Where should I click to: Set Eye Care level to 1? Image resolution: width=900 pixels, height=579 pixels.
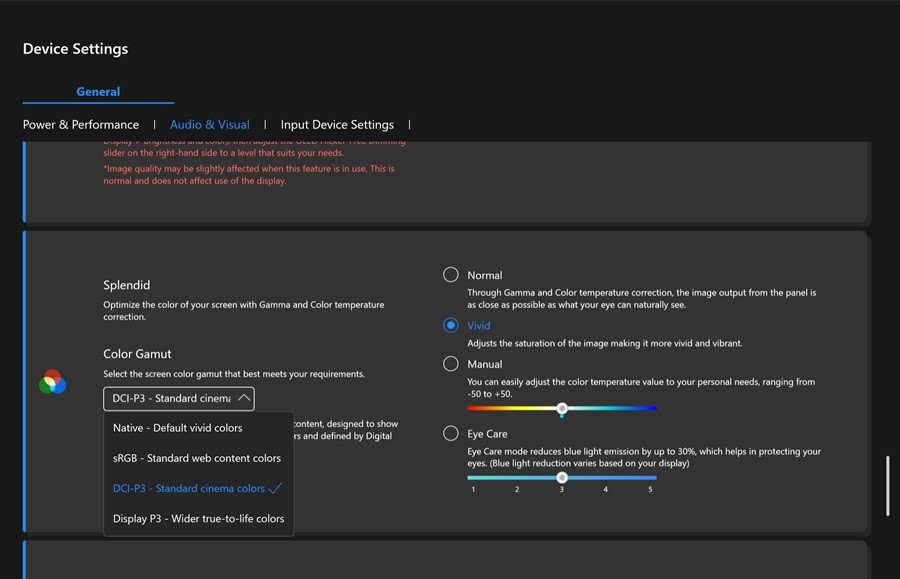[473, 478]
